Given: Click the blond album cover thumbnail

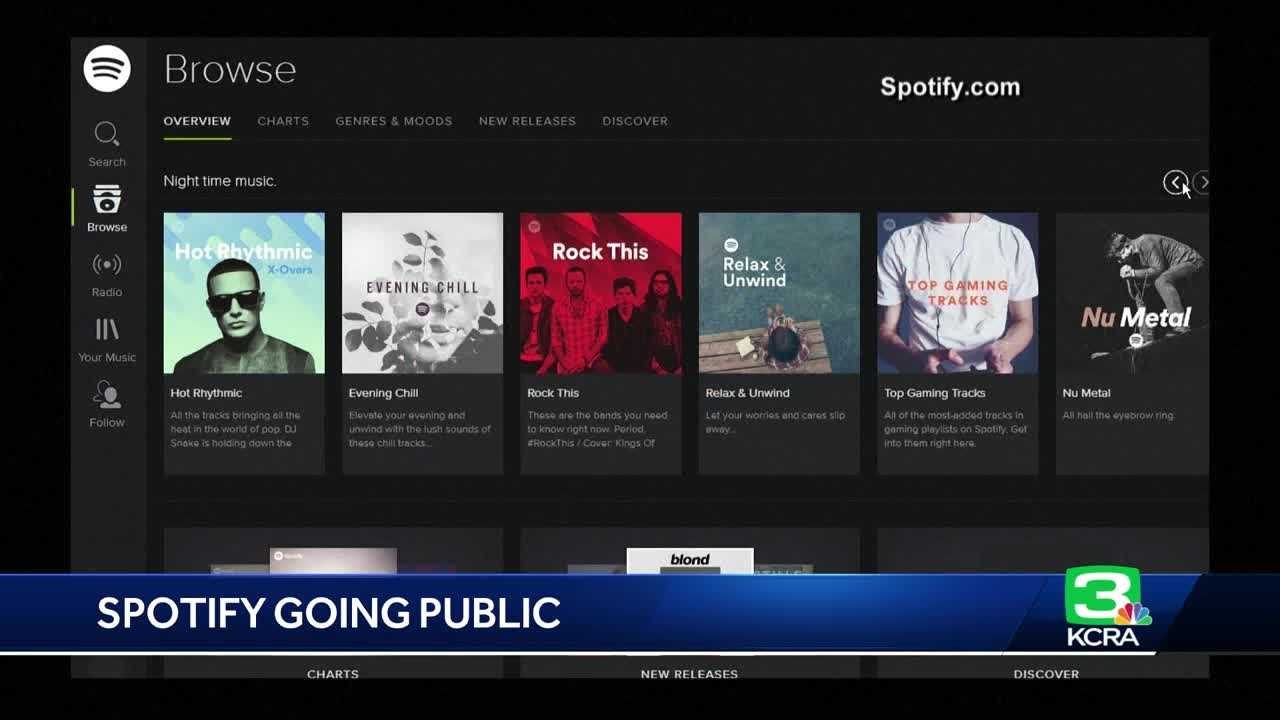Looking at the screenshot, I should tap(690, 561).
